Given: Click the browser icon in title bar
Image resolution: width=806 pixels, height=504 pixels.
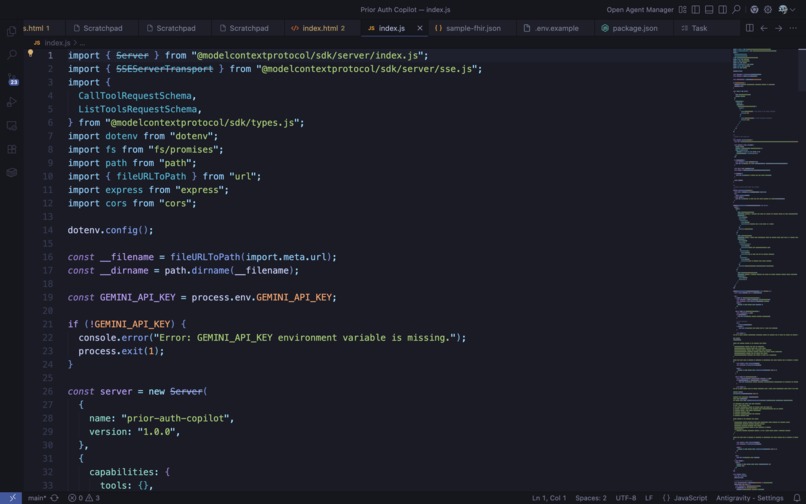Looking at the screenshot, I should 754,10.
